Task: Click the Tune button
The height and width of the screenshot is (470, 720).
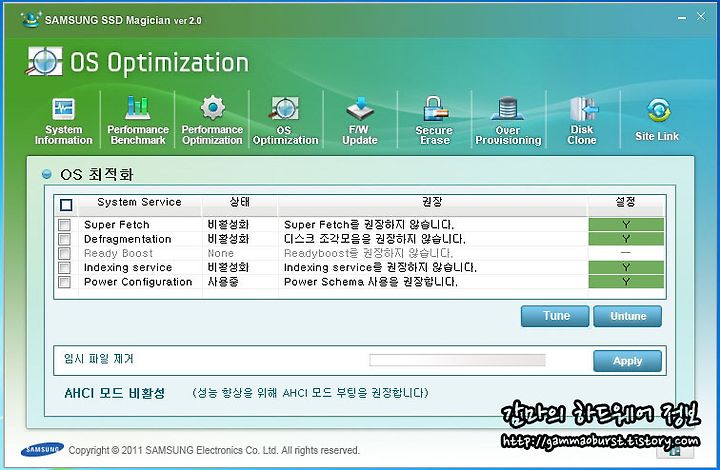Action: [x=555, y=316]
